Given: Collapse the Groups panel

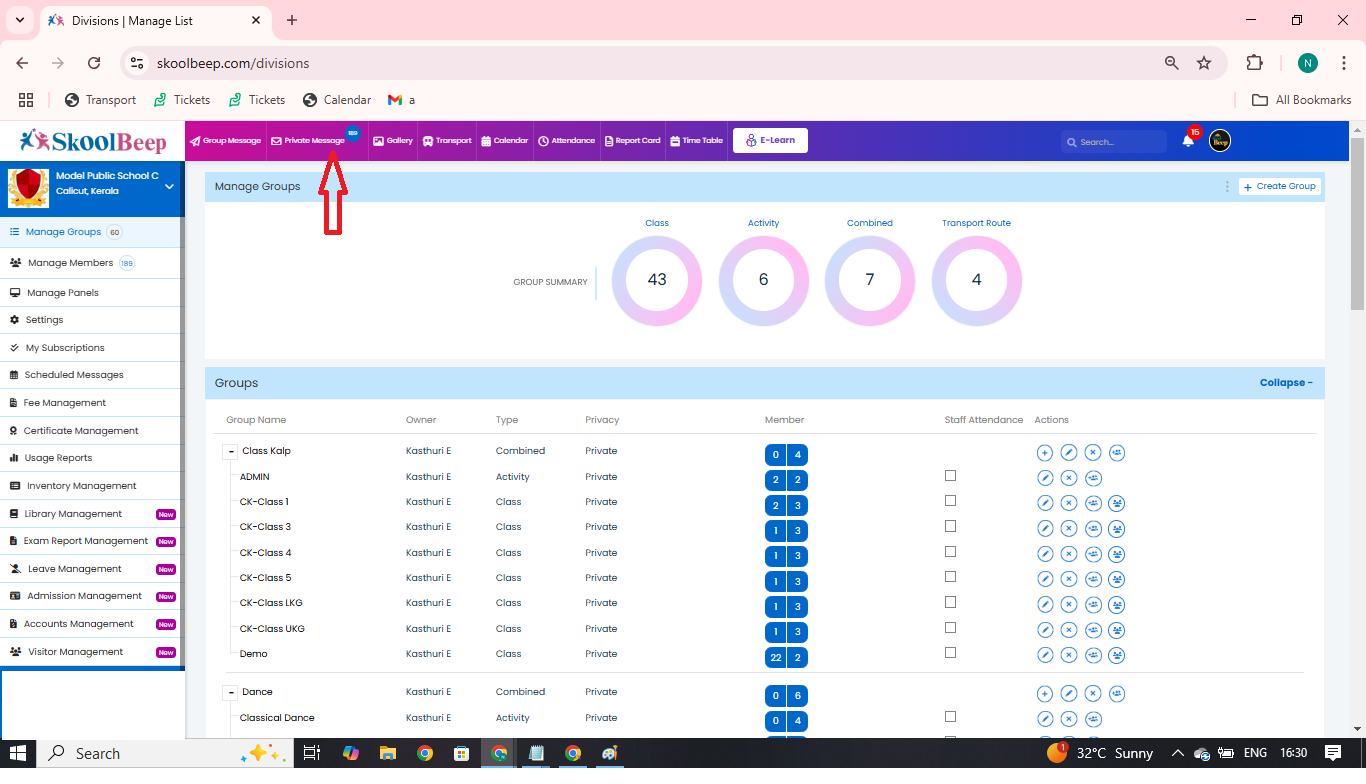Looking at the screenshot, I should click(x=1286, y=383).
